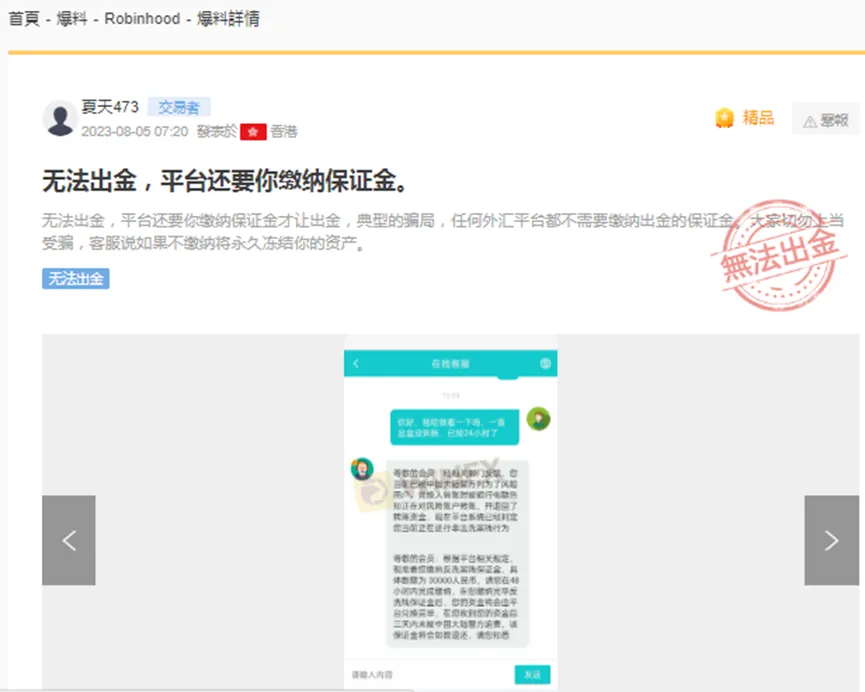
Task: Select the post description paragraph text
Action: click(x=442, y=232)
